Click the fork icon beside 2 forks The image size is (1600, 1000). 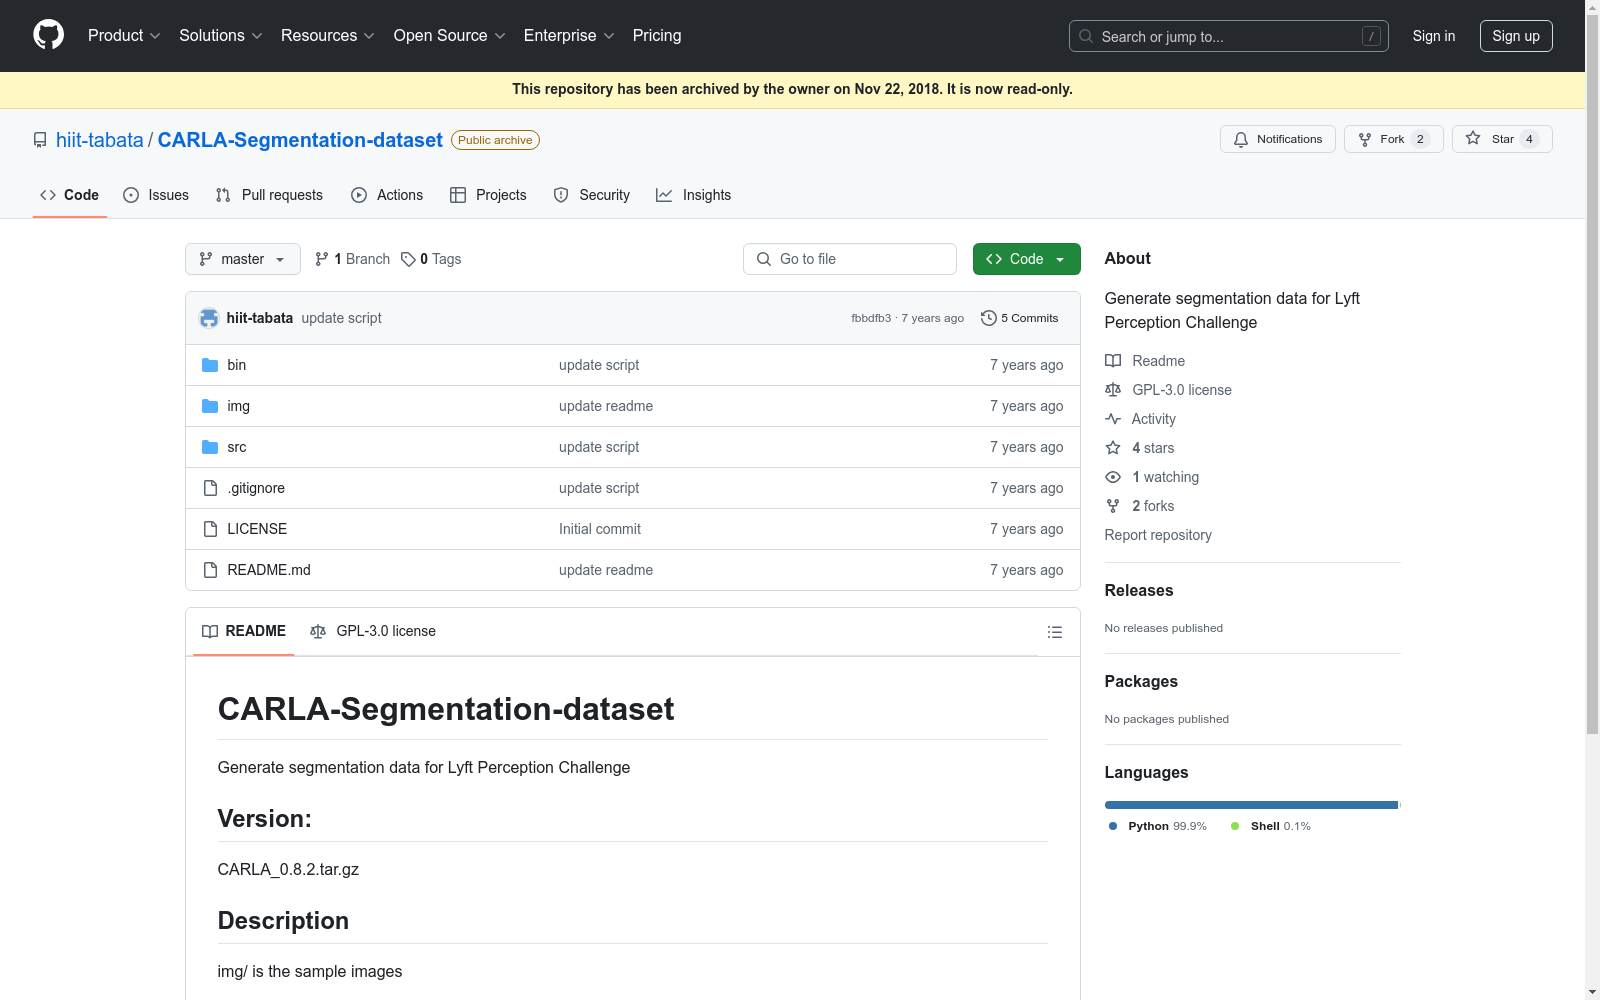tap(1113, 506)
